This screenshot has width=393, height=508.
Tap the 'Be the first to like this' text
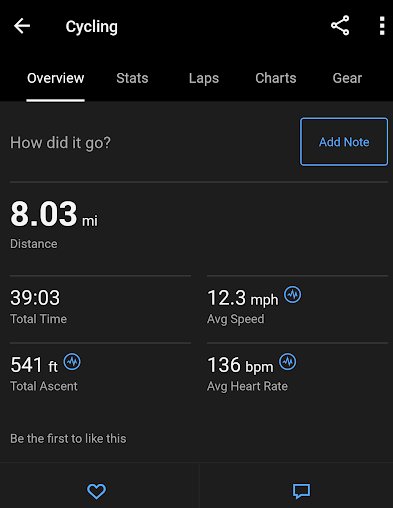pos(68,439)
